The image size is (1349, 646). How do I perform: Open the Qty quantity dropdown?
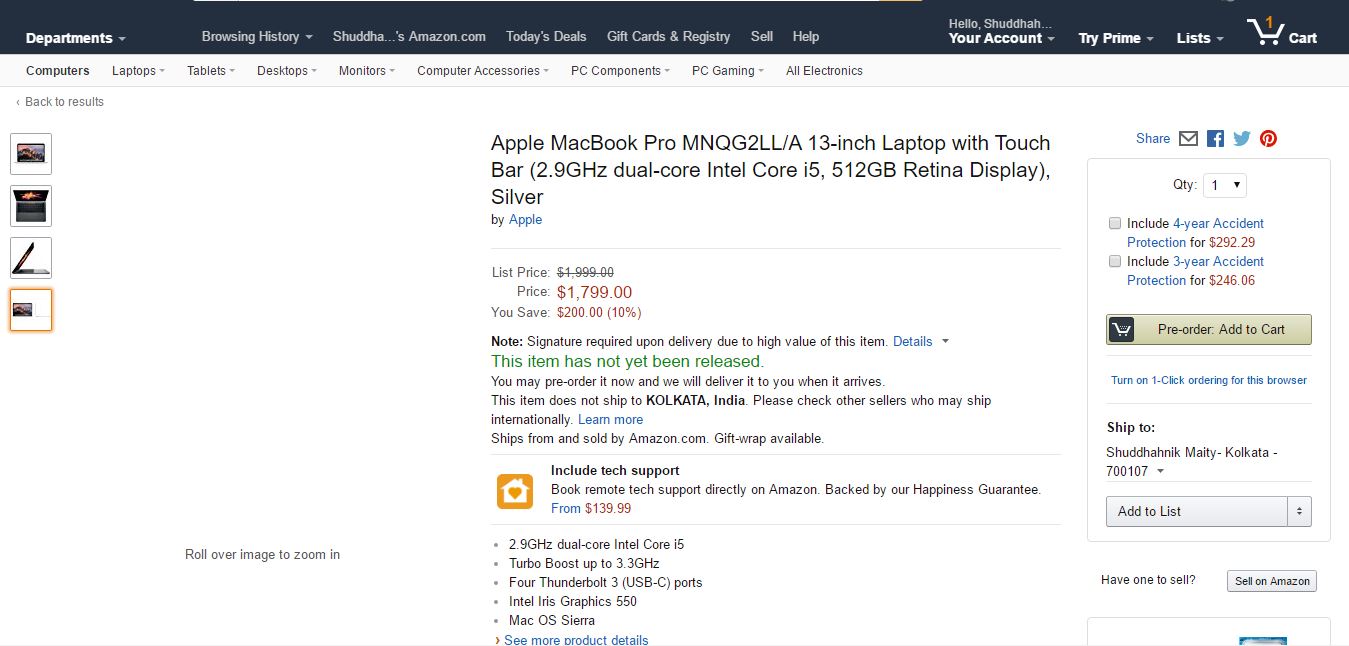click(x=1225, y=185)
